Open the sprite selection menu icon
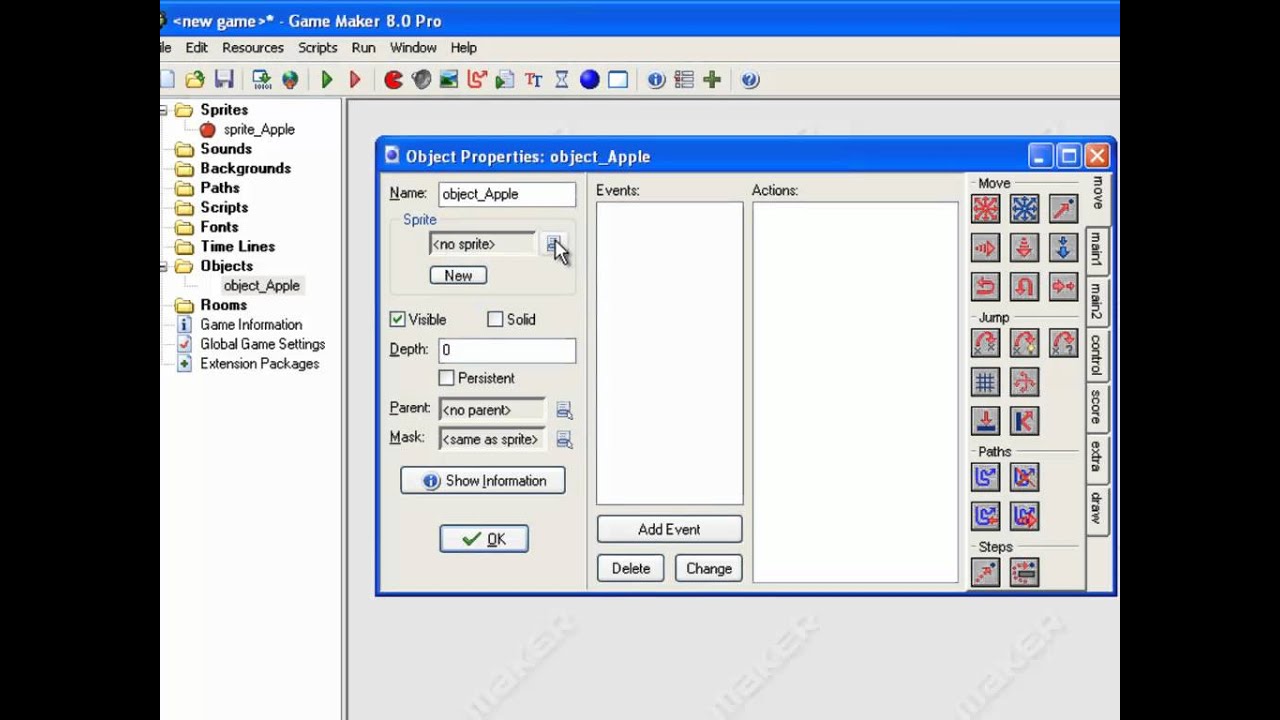1280x720 pixels. pyautogui.click(x=554, y=244)
